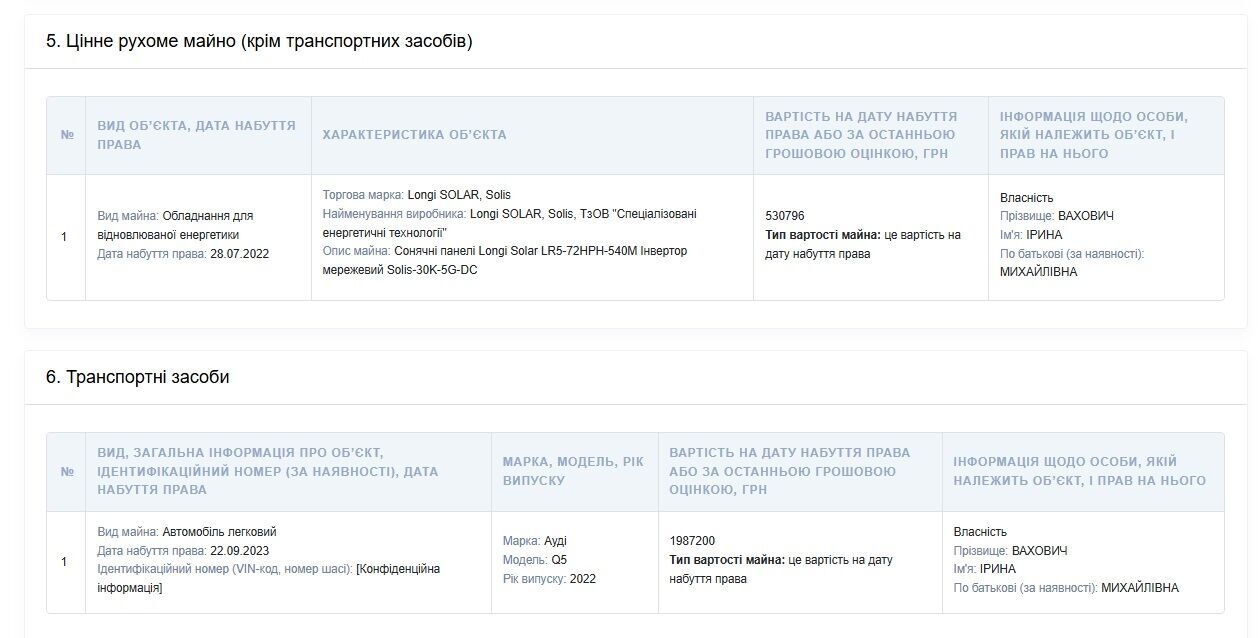Viewport: 1258px width, 638px height.
Task: Select the vehicle value 1987200
Action: click(693, 541)
